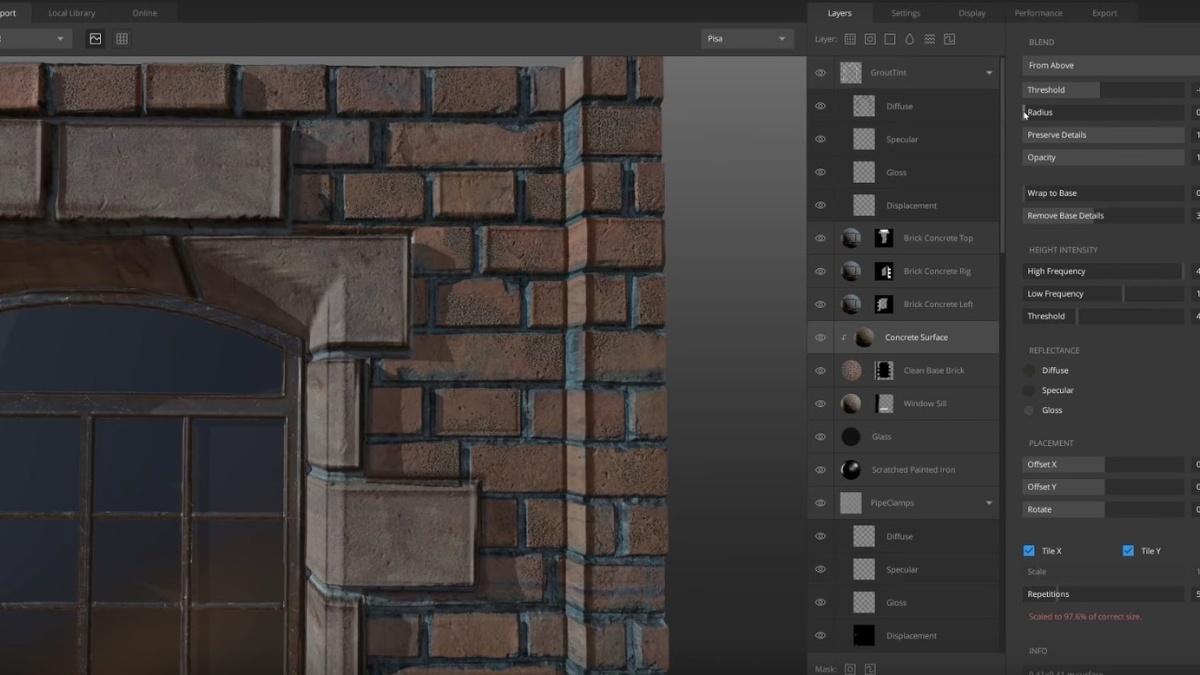The height and width of the screenshot is (675, 1200).
Task: Click the Brick Concrete Left material sphere
Action: [851, 304]
